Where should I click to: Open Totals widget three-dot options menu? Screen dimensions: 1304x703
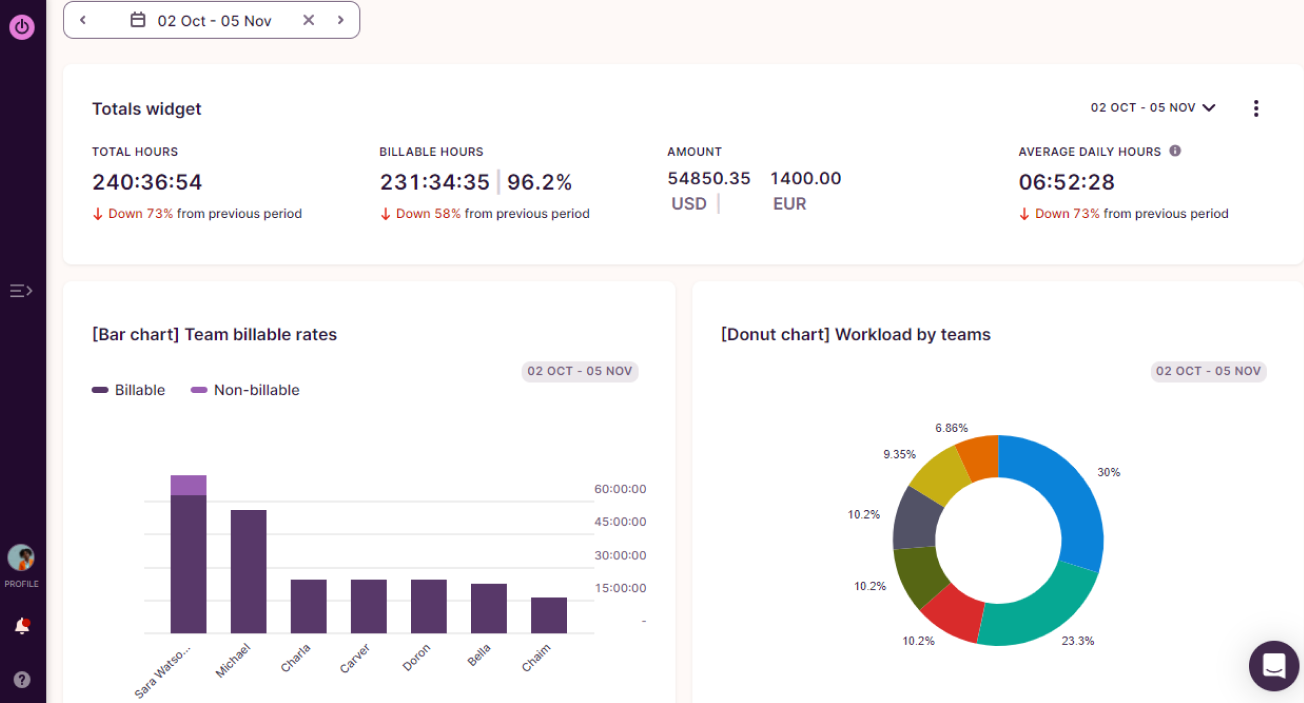point(1256,108)
